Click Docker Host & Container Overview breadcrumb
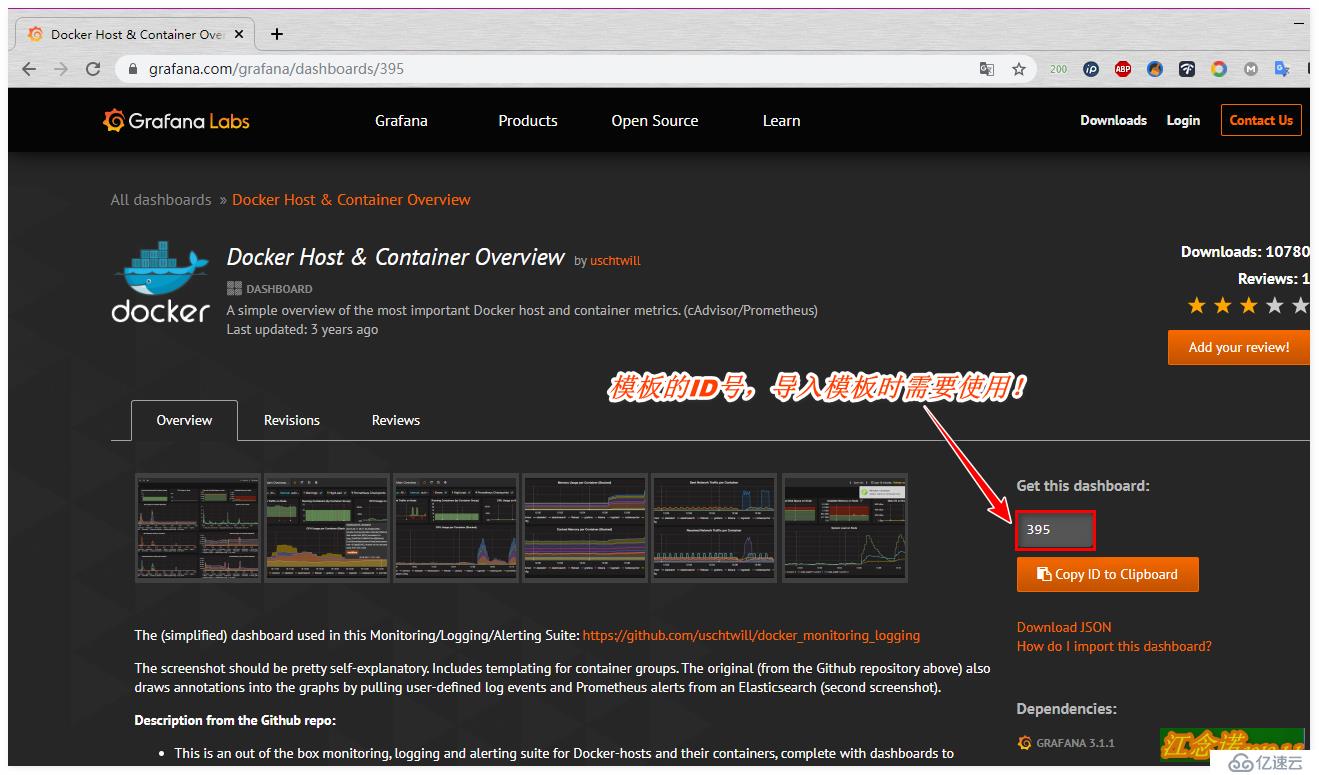The height and width of the screenshot is (775, 1319). [351, 200]
